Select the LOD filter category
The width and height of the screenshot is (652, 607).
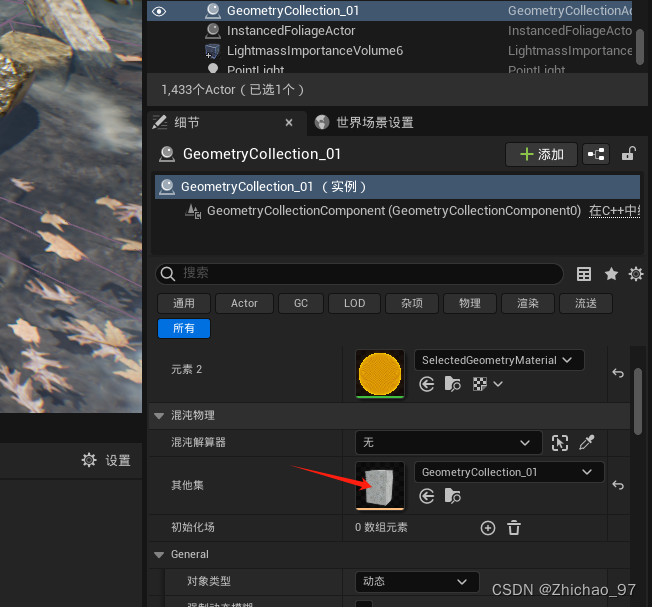(354, 304)
